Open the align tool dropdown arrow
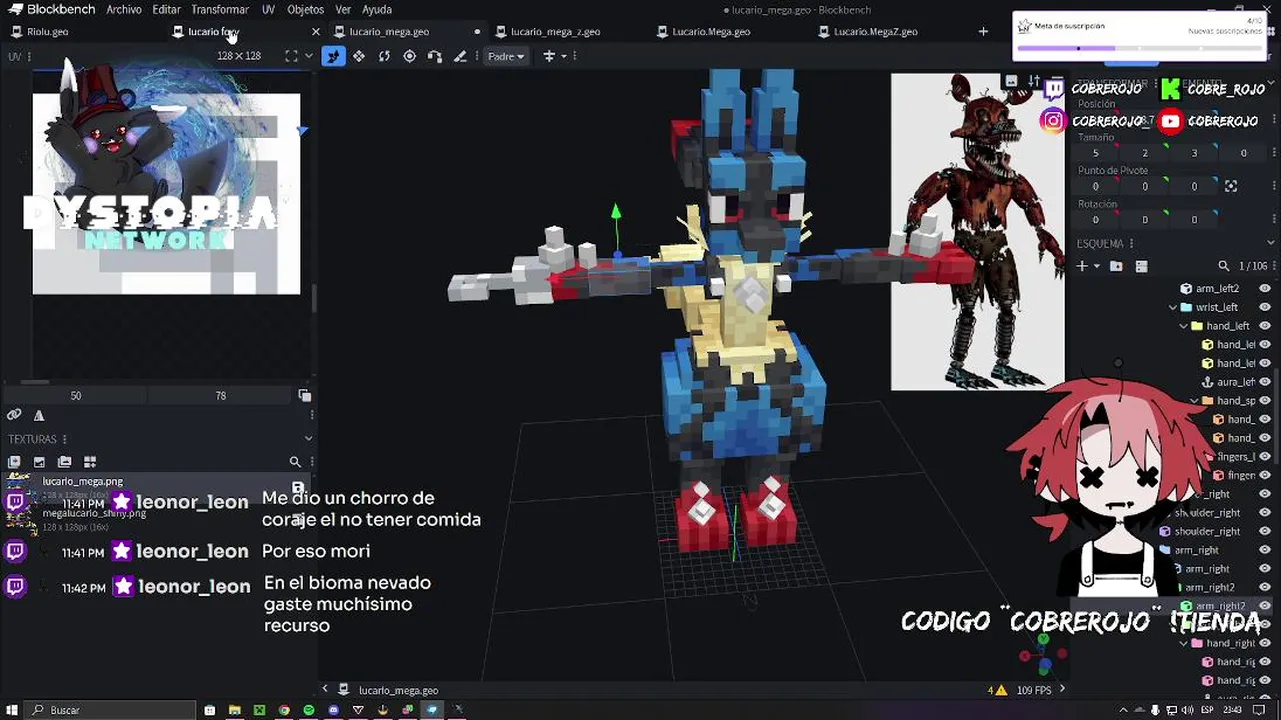This screenshot has height=720, width=1281. pyautogui.click(x=564, y=56)
